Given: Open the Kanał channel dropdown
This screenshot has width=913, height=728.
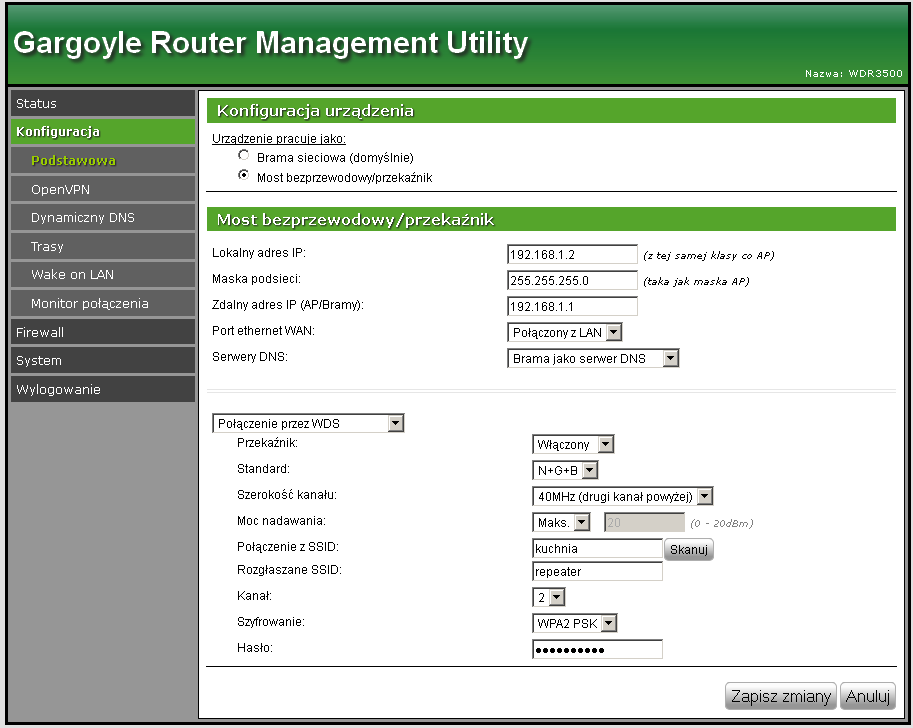Looking at the screenshot, I should (x=549, y=597).
